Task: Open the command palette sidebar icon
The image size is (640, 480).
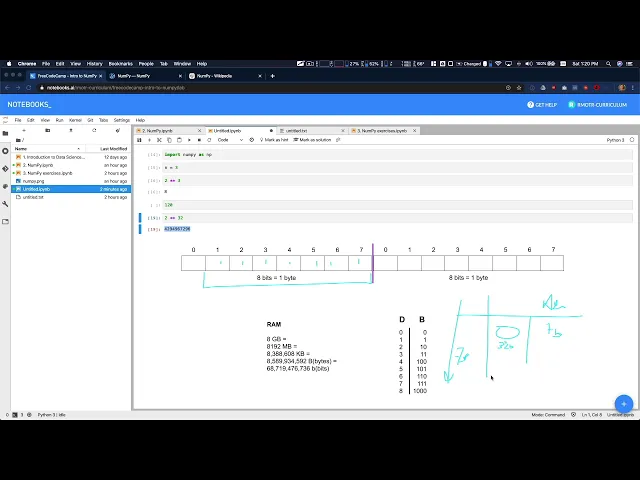Action: pos(5,186)
